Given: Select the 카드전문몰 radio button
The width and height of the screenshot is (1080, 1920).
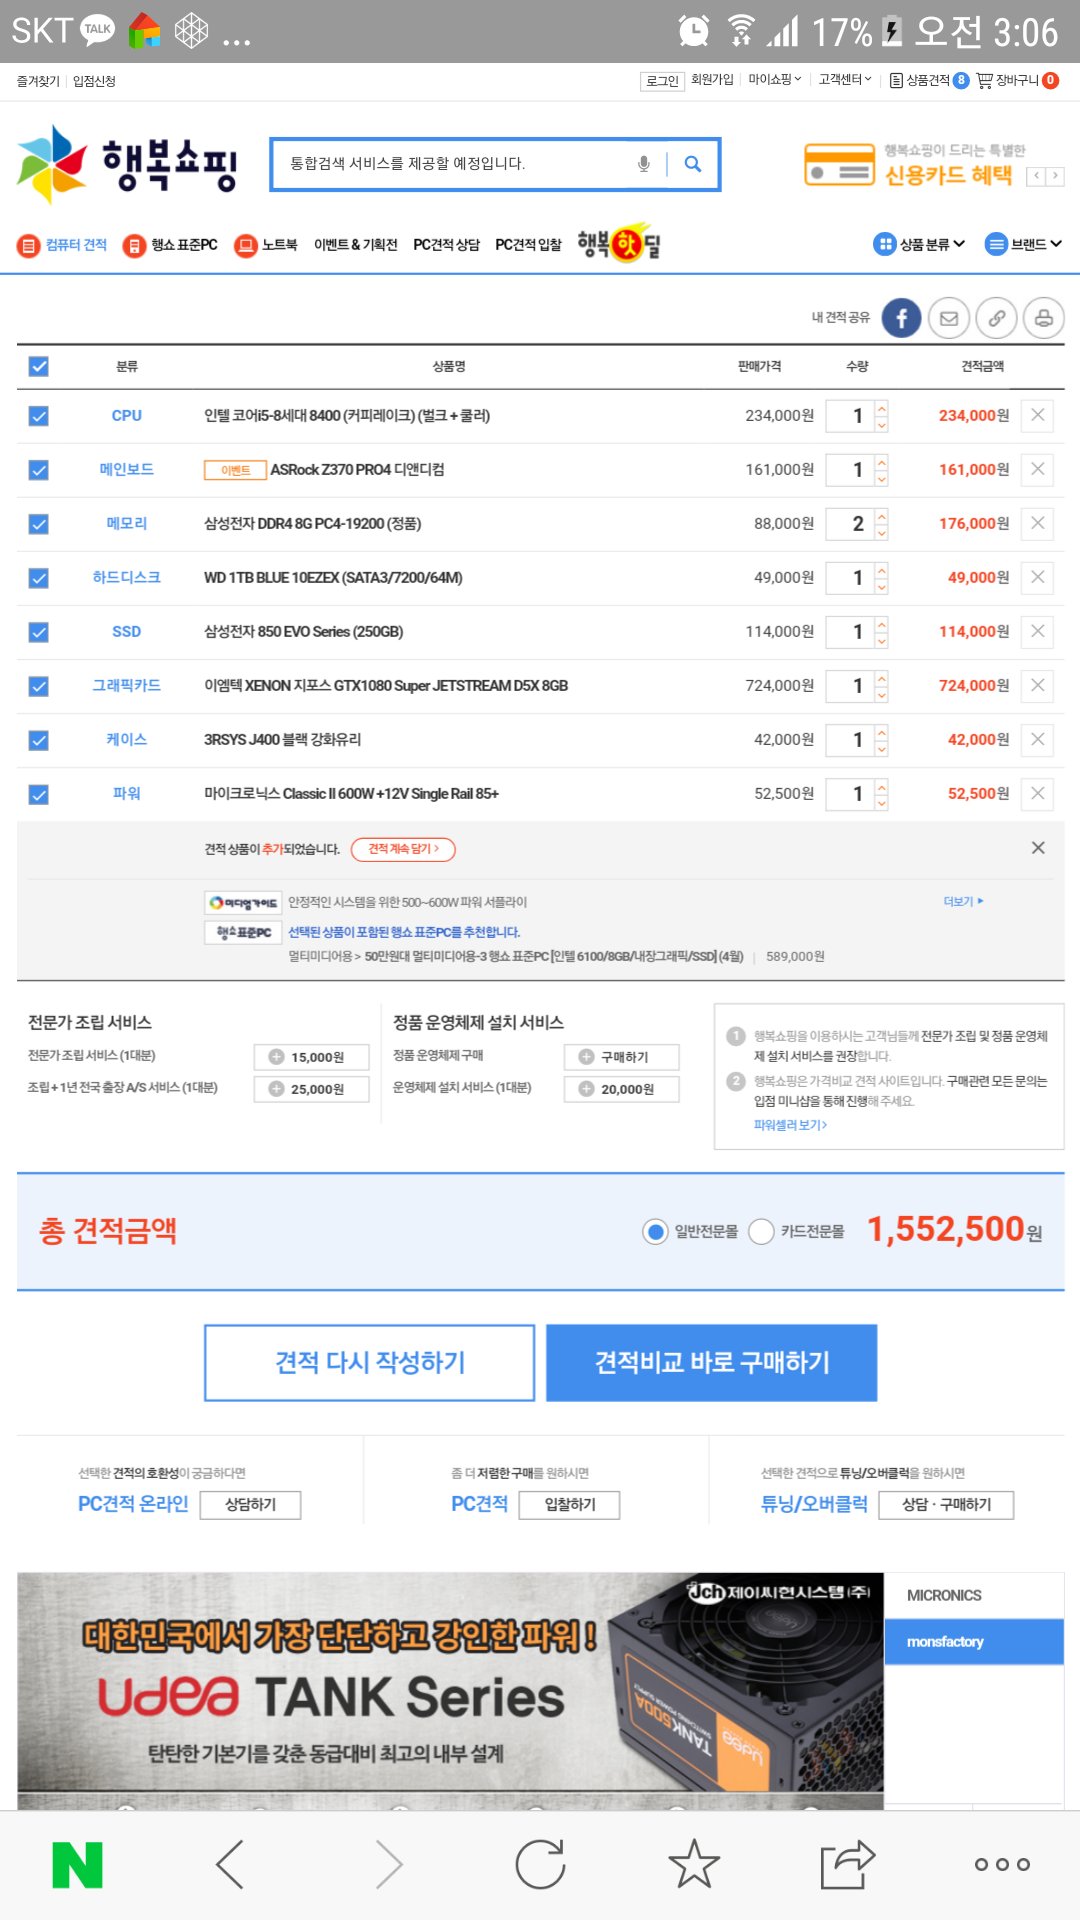Looking at the screenshot, I should coord(762,1231).
